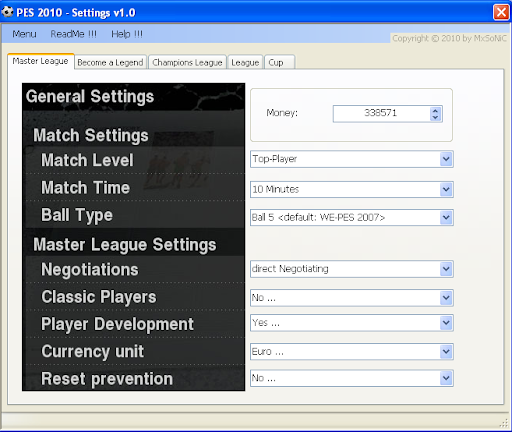Viewport: 512px width, 432px height.
Task: Open the Currency unit dropdown showing Euro
Action: pos(352,352)
